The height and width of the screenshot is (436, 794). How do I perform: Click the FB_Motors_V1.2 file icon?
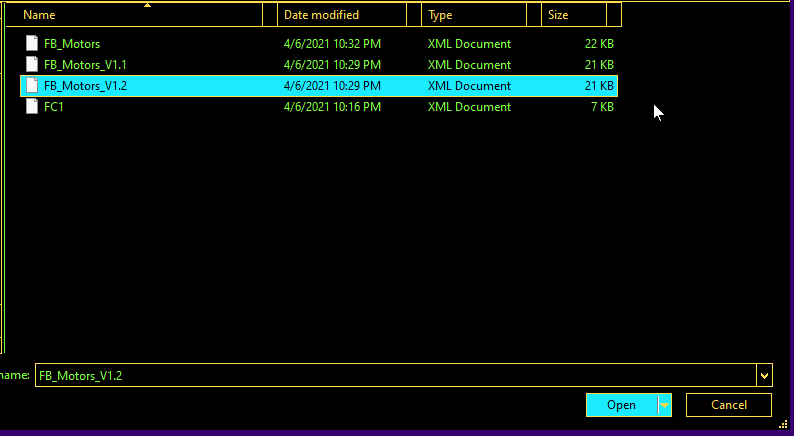[x=32, y=86]
